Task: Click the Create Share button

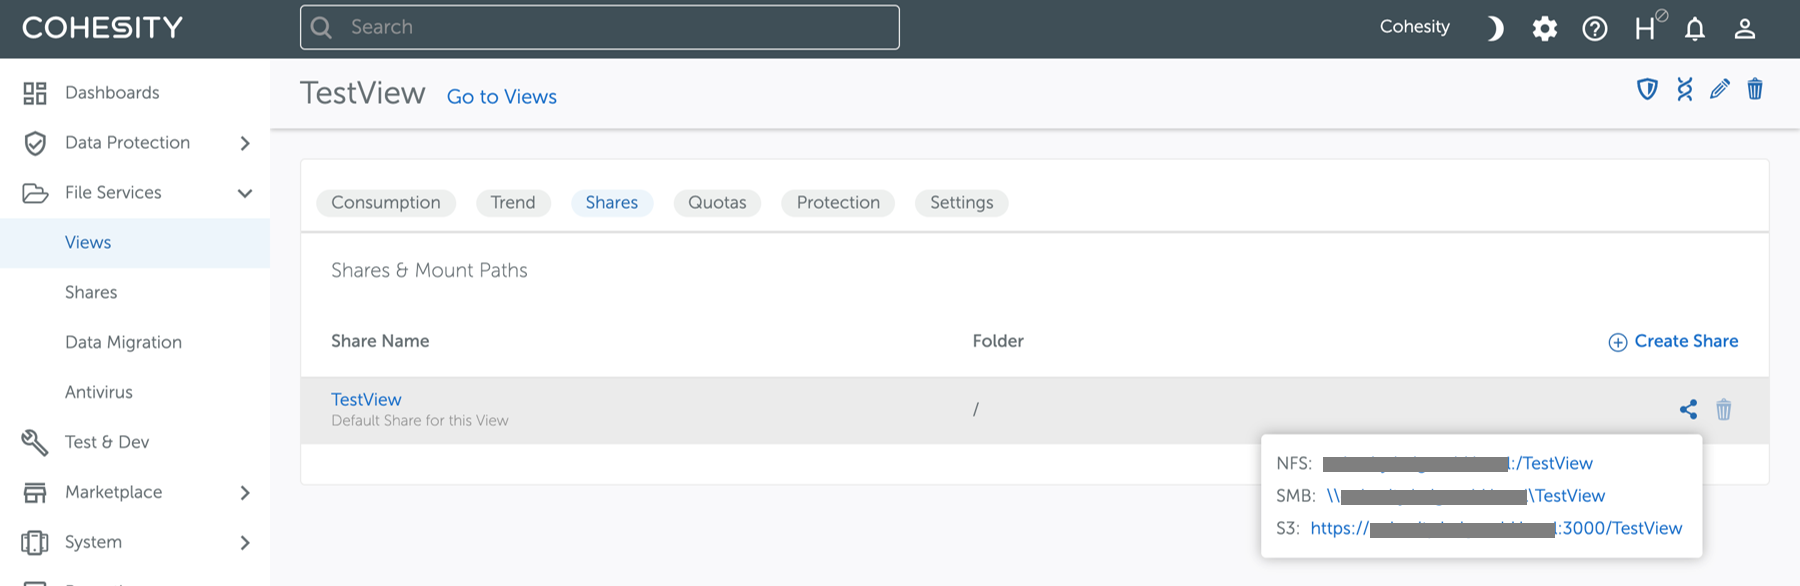Action: point(1673,341)
